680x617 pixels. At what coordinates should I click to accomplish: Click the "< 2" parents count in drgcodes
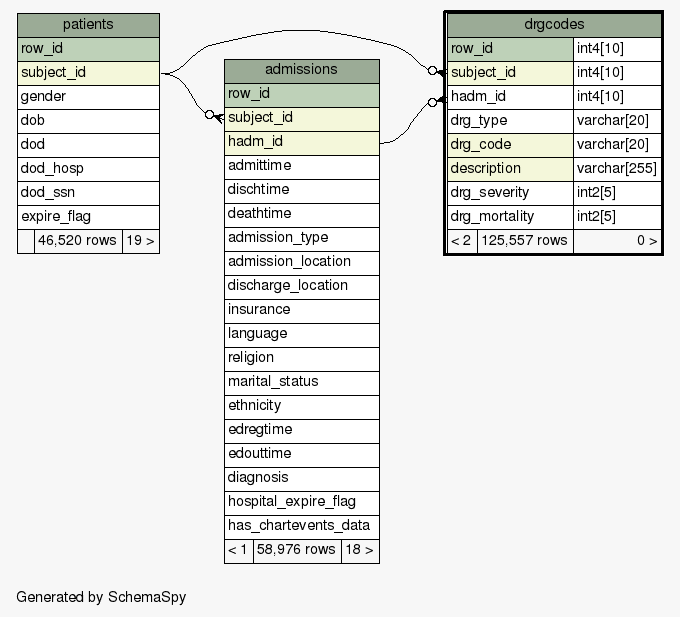click(x=461, y=240)
